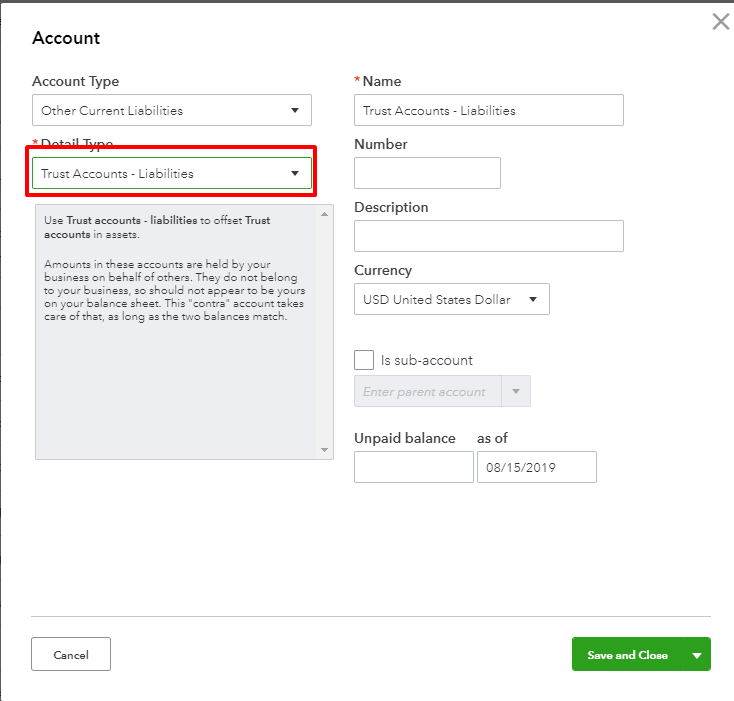Click the Unpaid balance field
This screenshot has height=701, width=734.
(x=413, y=467)
